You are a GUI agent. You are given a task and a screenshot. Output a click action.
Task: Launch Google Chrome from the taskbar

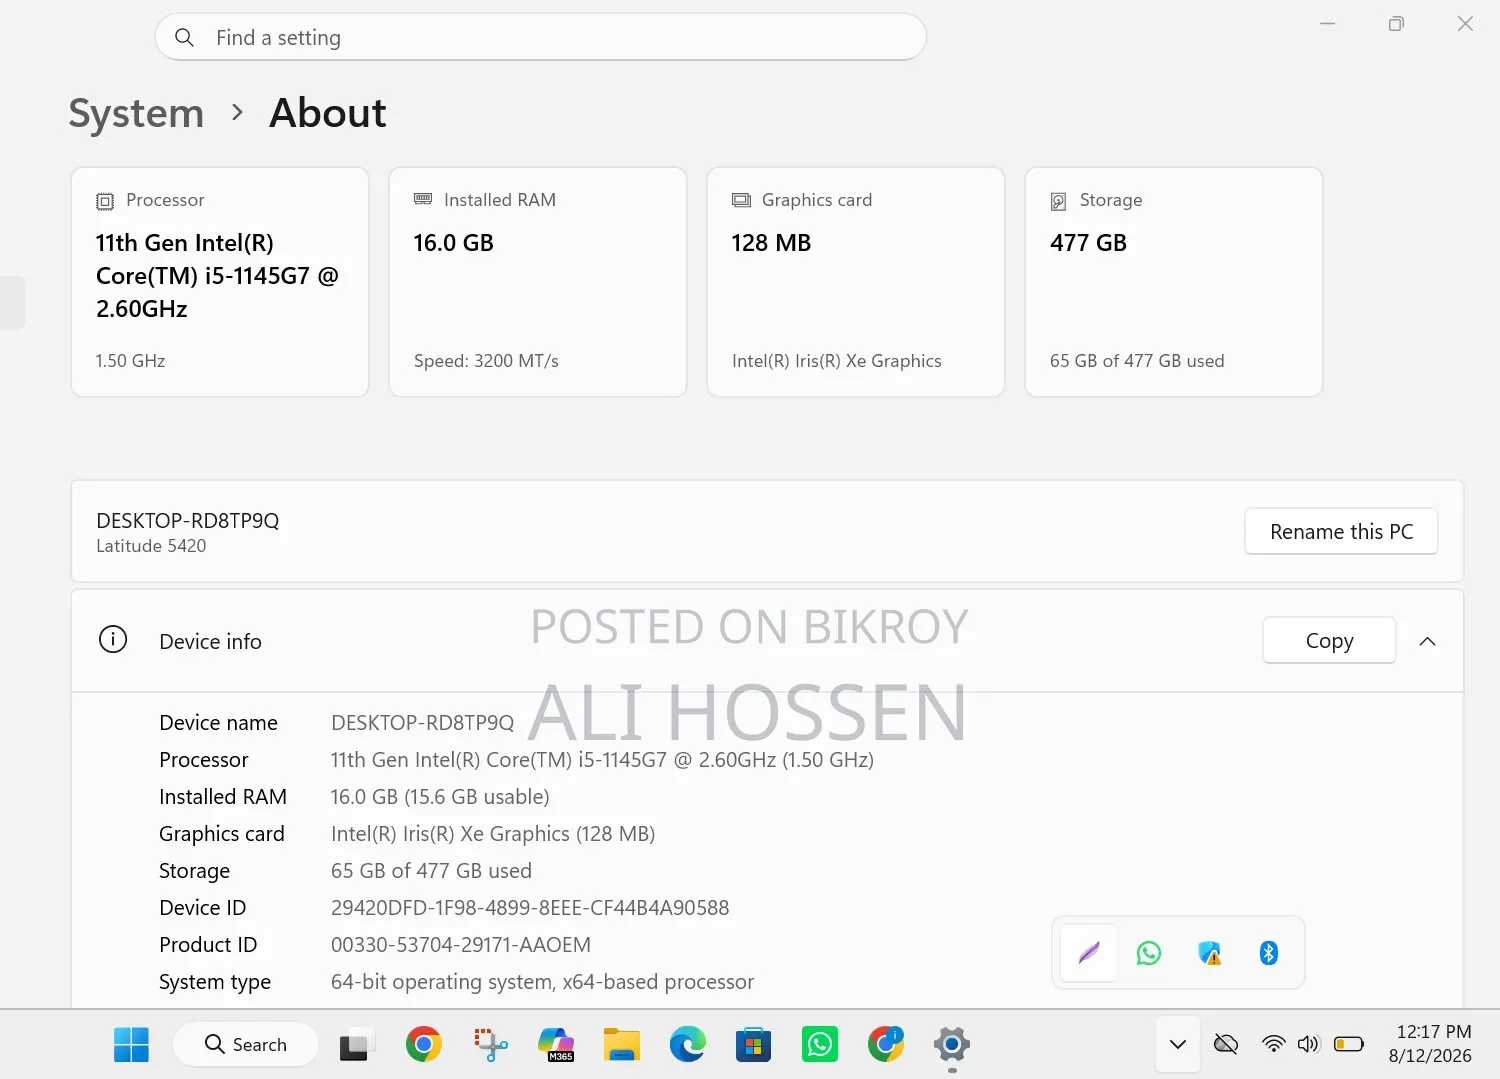424,1045
